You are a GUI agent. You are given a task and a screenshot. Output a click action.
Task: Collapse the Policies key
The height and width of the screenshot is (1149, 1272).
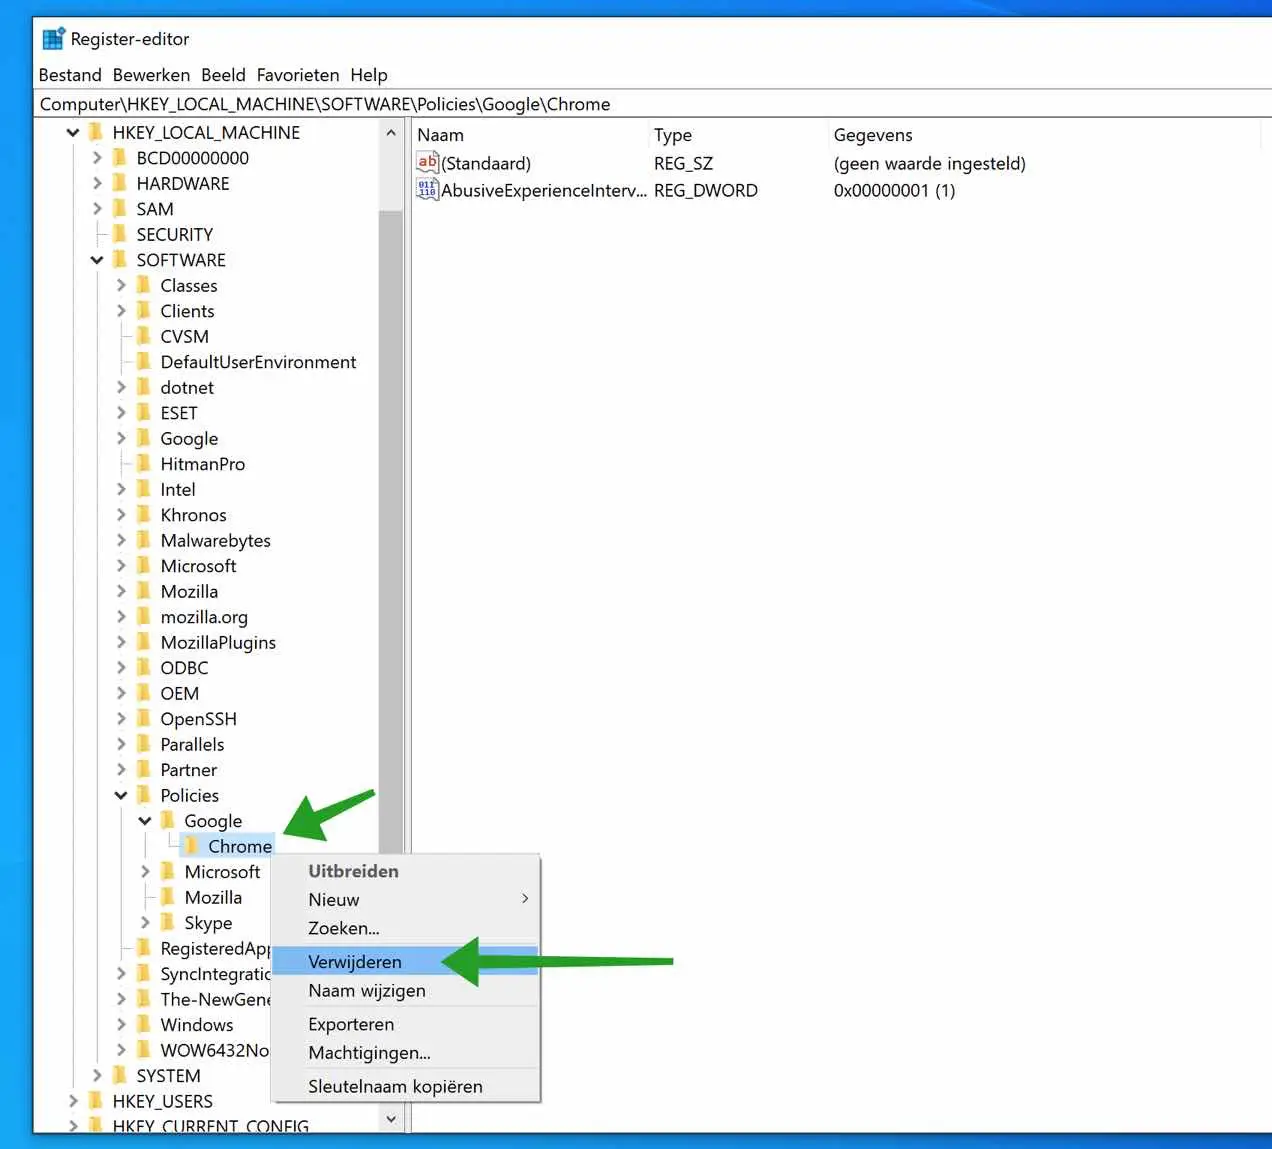coord(121,795)
